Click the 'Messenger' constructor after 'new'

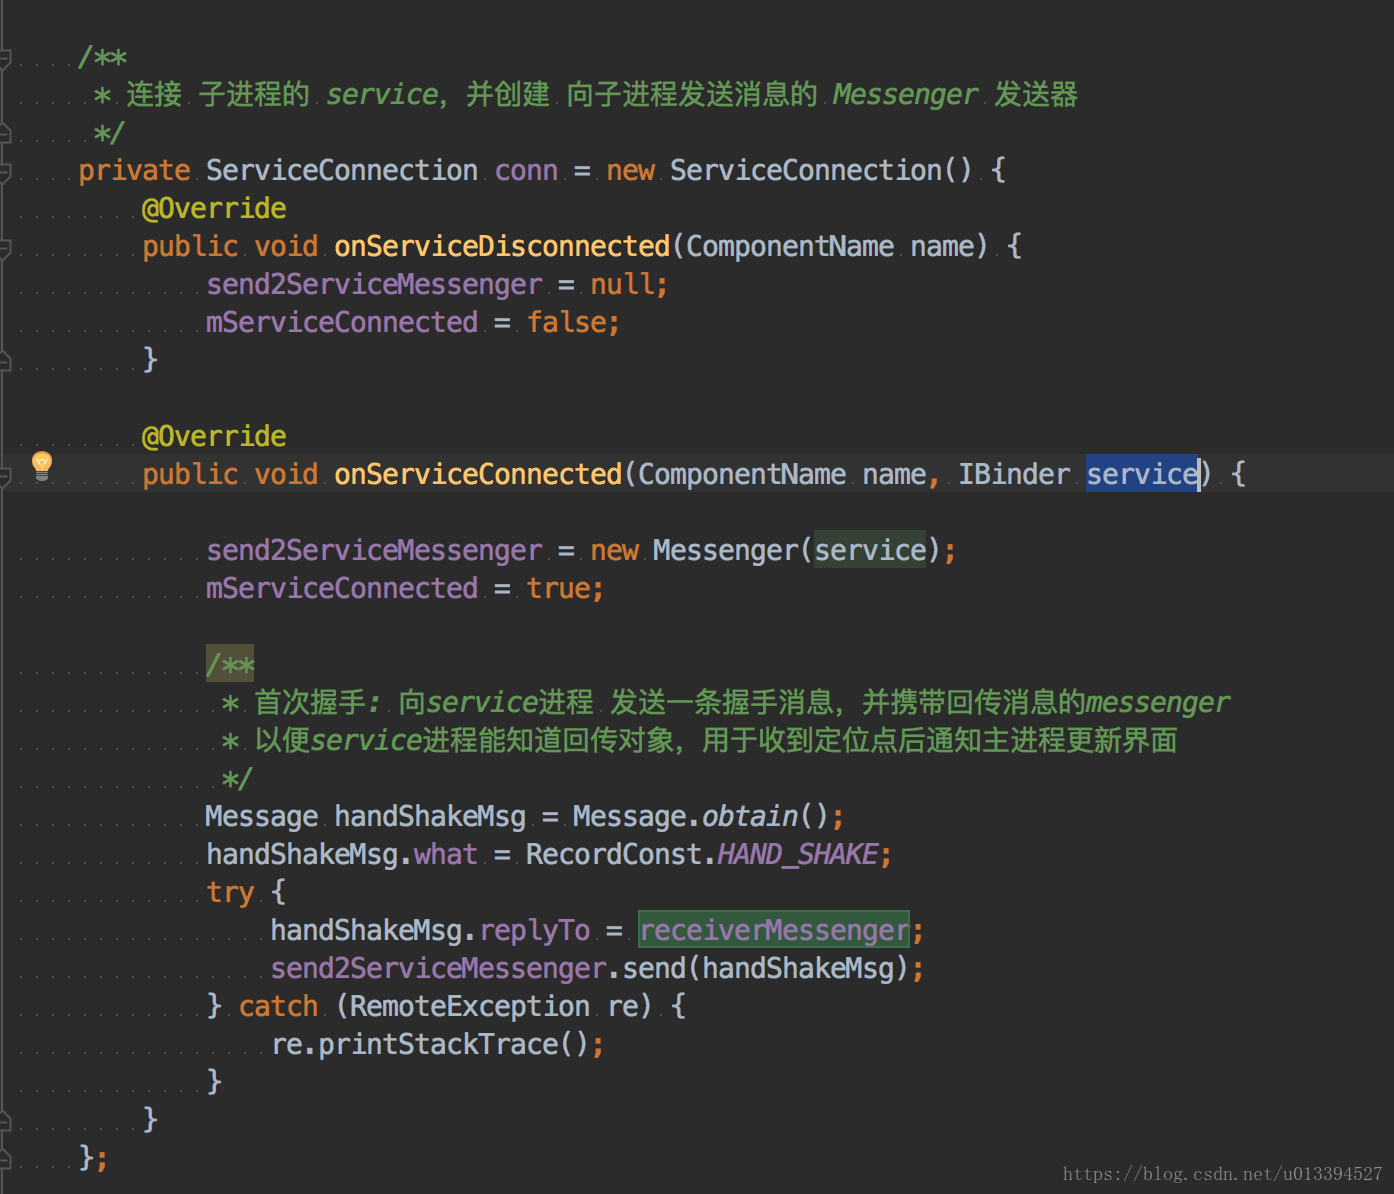(725, 550)
